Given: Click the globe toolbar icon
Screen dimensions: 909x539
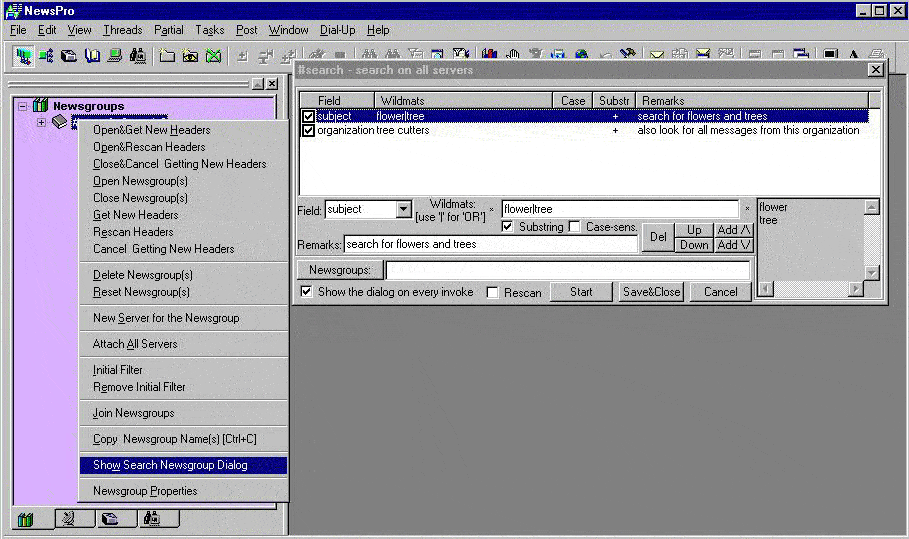Looking at the screenshot, I should [x=581, y=54].
